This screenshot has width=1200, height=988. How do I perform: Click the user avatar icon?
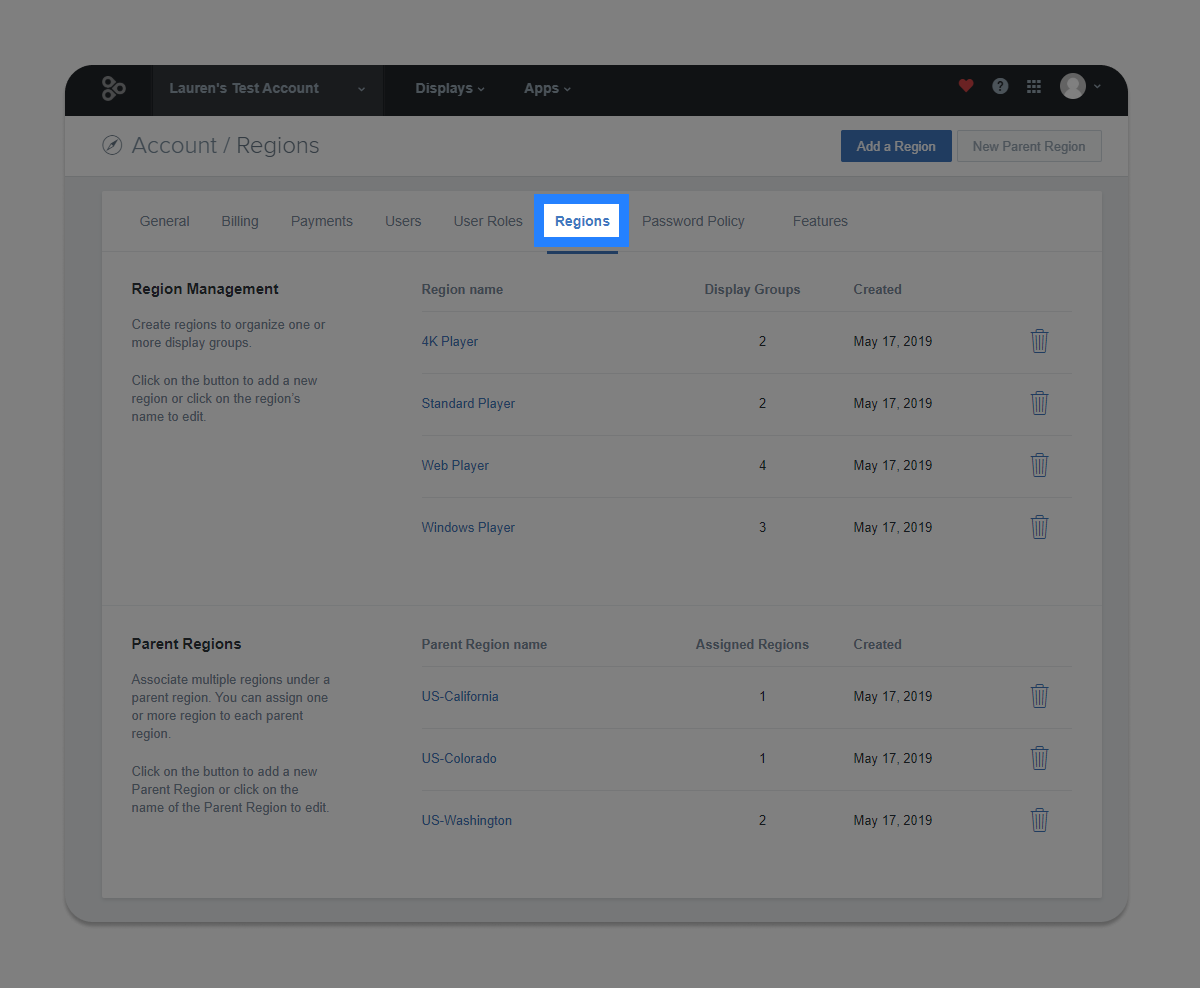pyautogui.click(x=1073, y=86)
